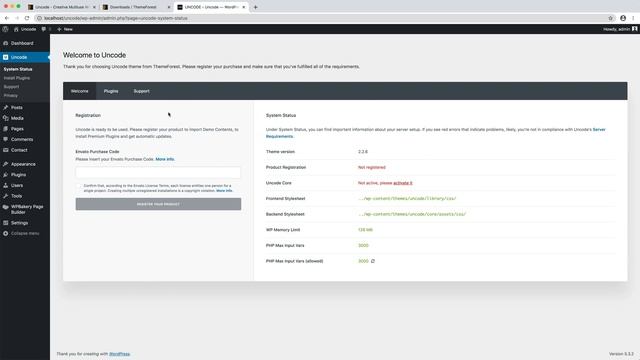Click the home icon beside Uncode site name
640x360 pixels.
click(16, 29)
